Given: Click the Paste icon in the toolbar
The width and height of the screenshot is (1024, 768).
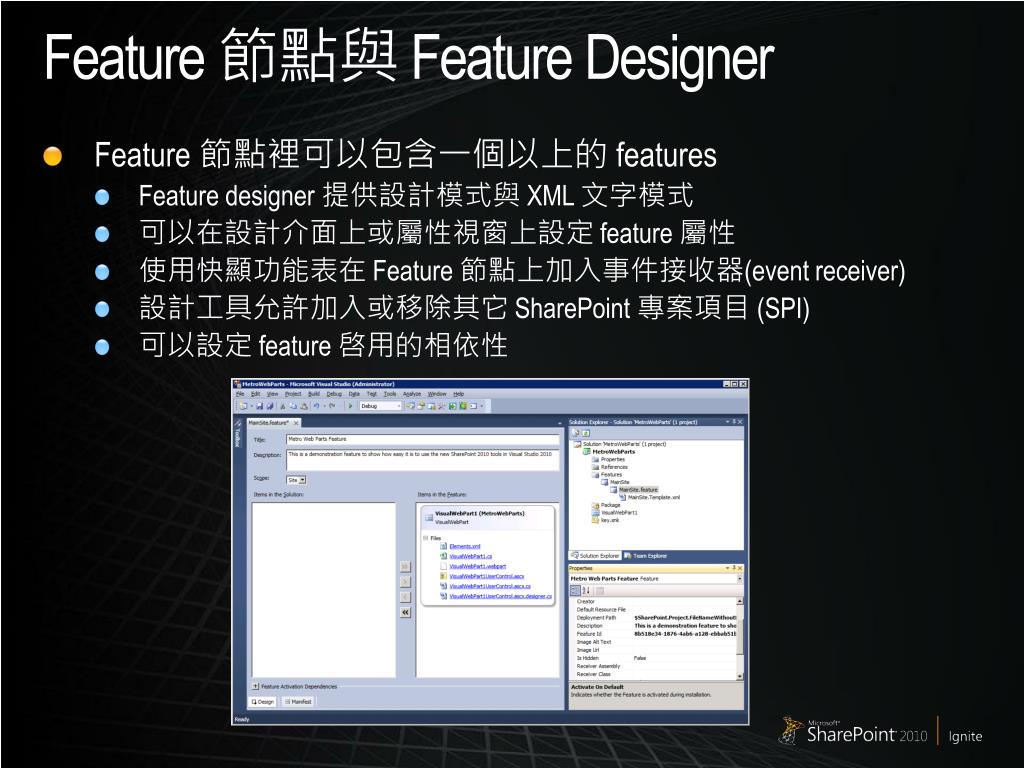Looking at the screenshot, I should tap(304, 406).
